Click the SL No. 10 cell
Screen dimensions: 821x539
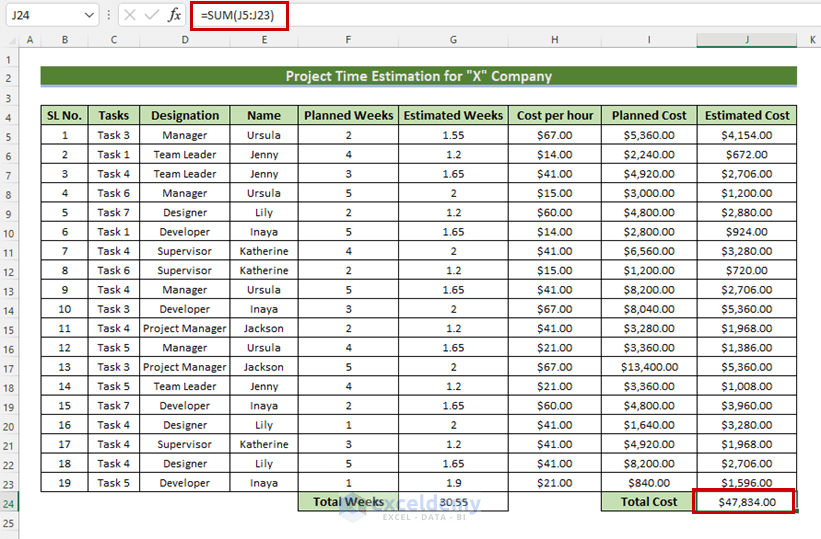(x=64, y=309)
